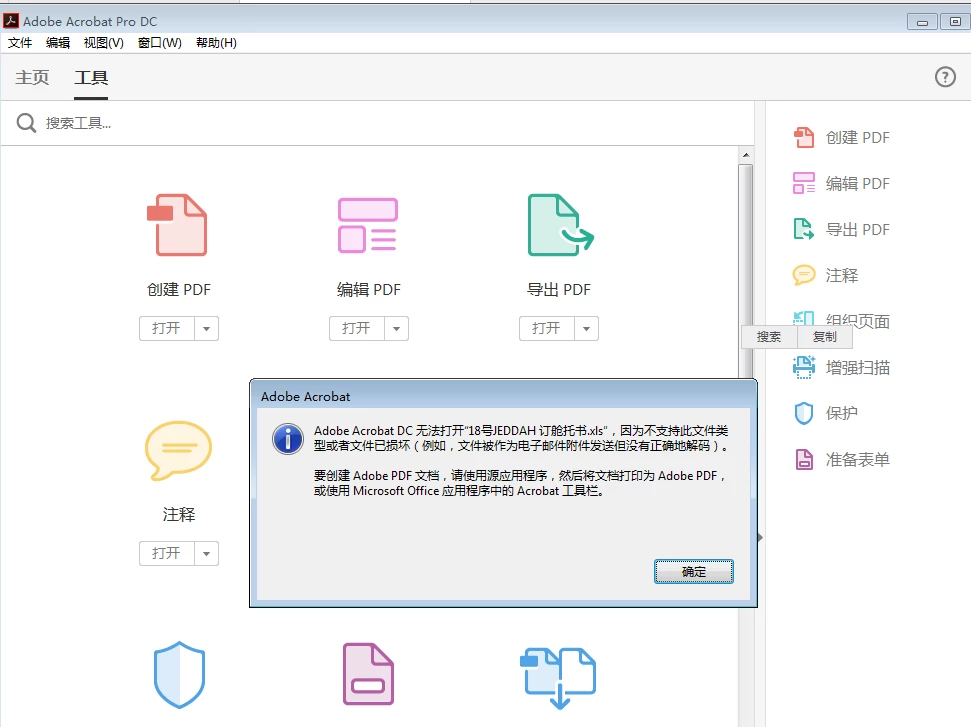Click the vertical scrollbar thumb in tools list

point(746,271)
